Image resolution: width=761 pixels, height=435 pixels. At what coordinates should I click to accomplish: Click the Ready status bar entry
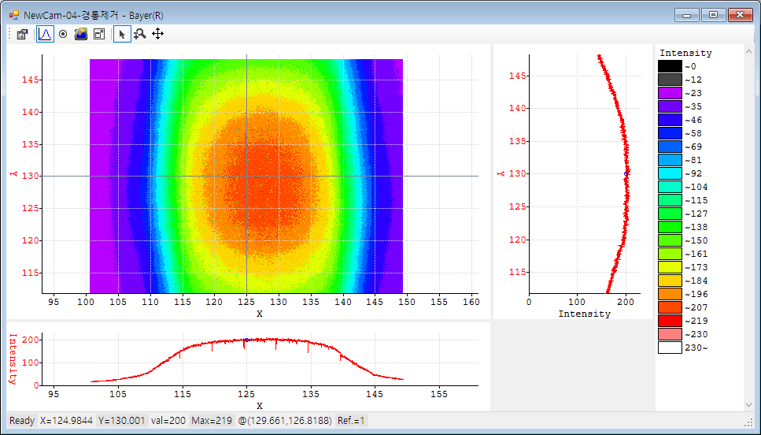tap(22, 420)
